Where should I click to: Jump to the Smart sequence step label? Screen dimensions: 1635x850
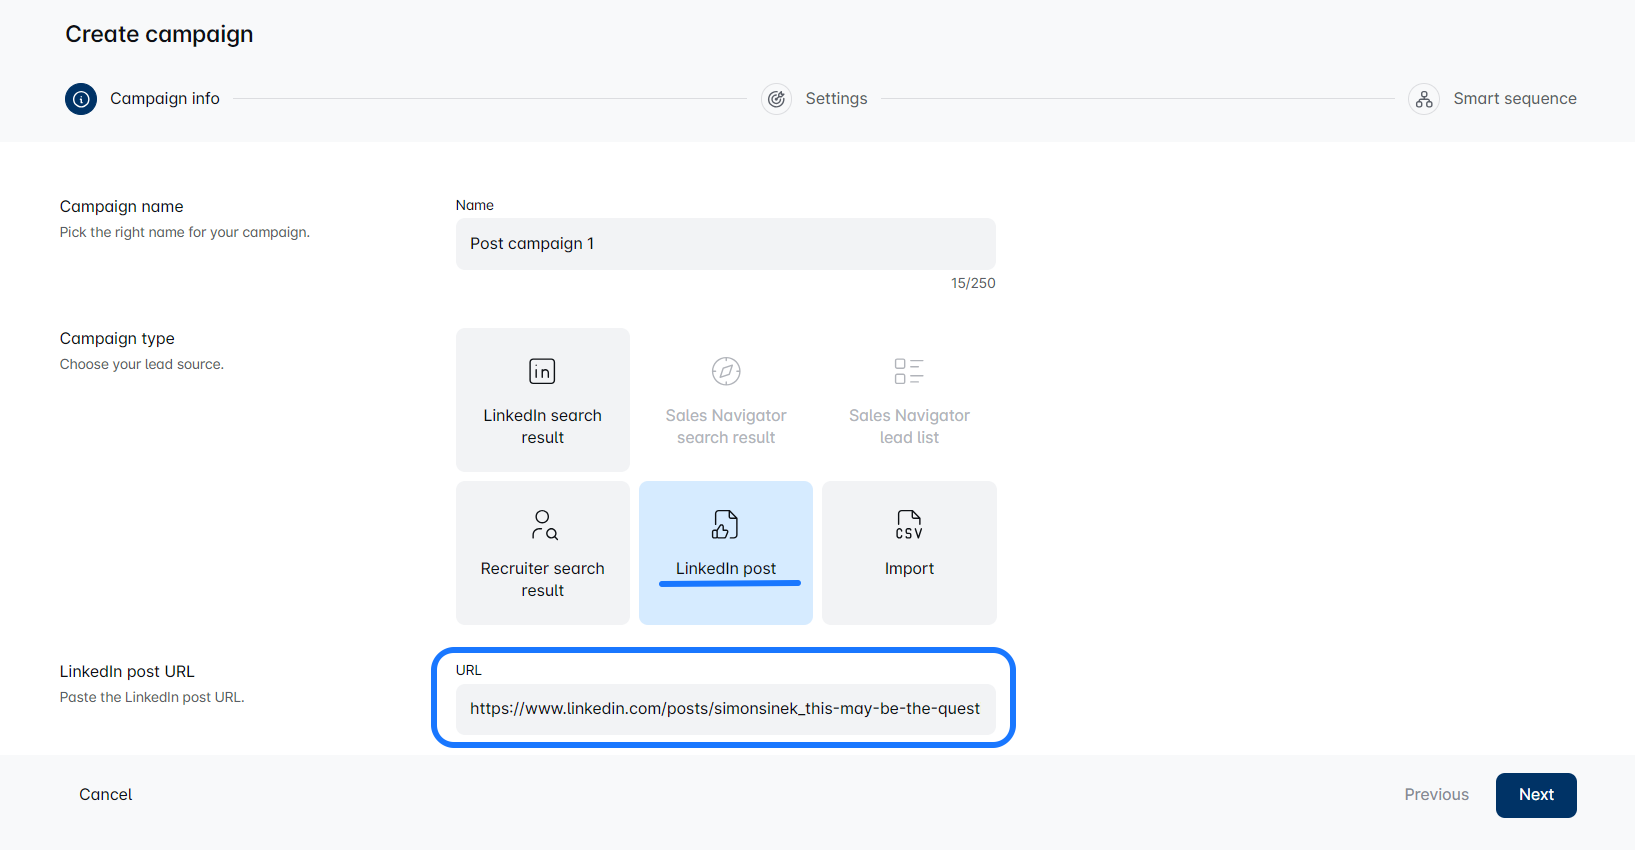pos(1514,99)
